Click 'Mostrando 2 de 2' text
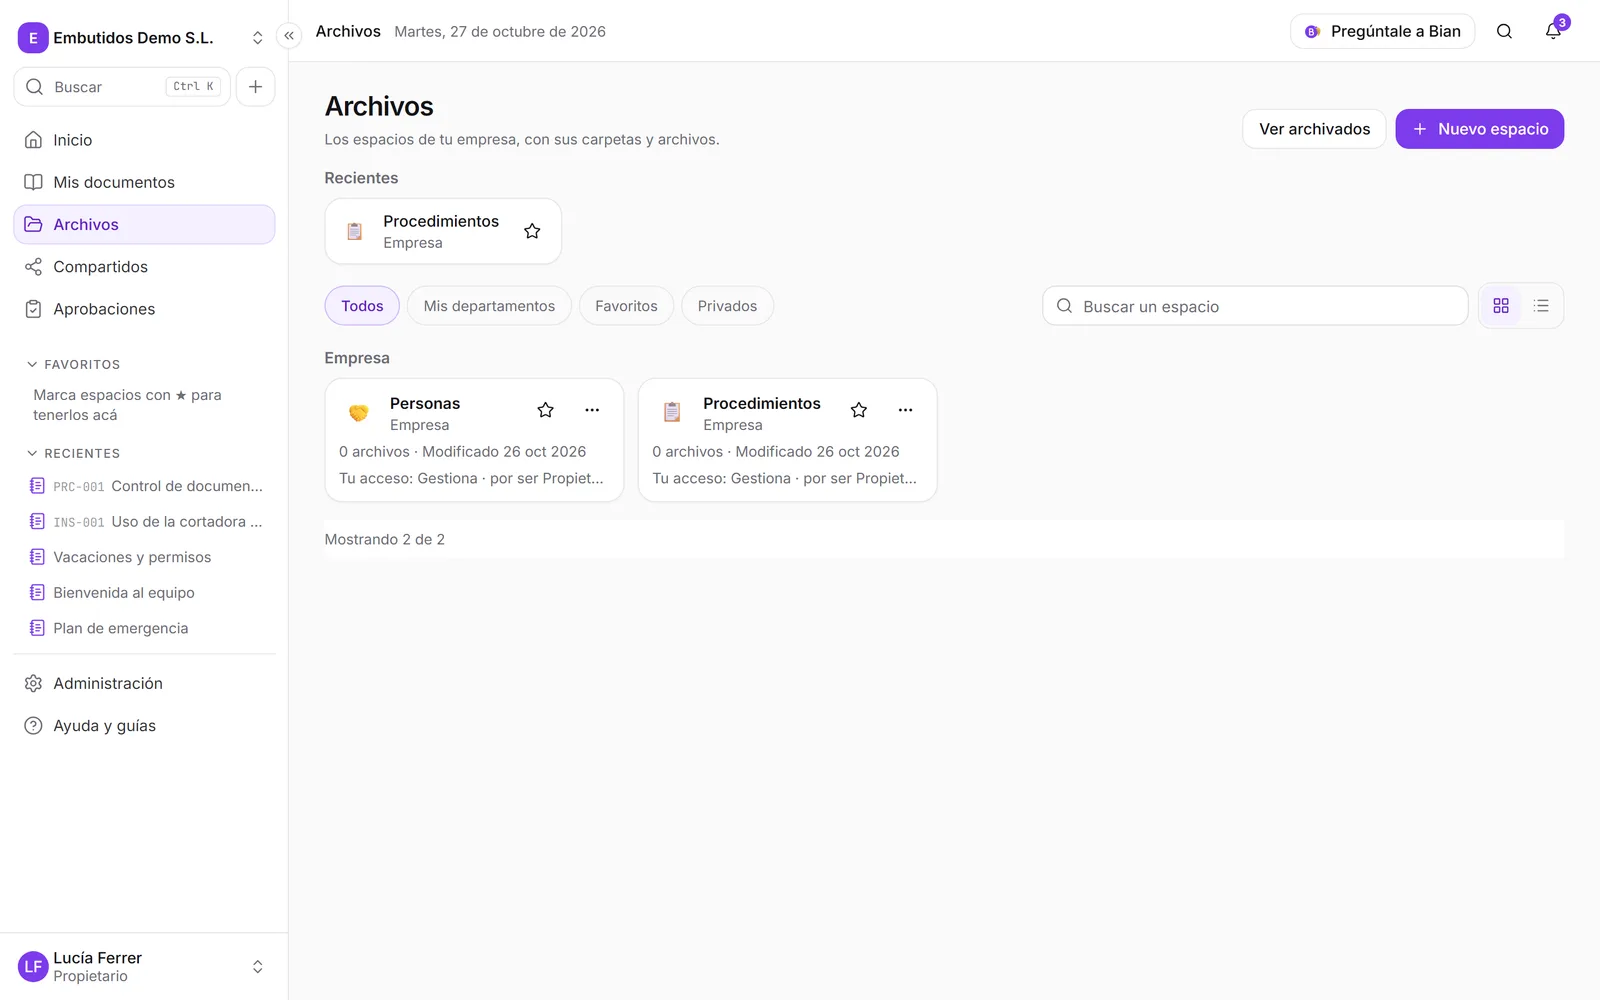 [385, 540]
